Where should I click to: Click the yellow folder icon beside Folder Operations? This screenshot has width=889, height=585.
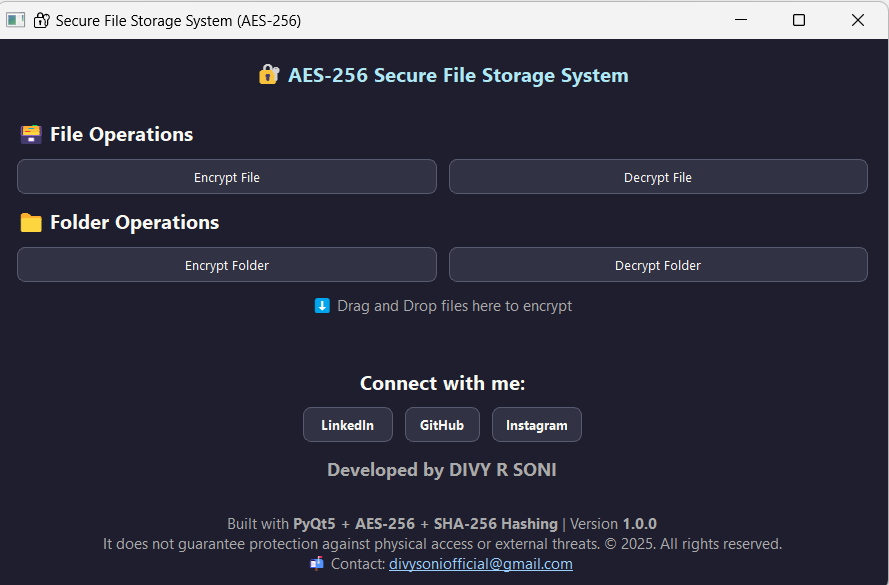31,222
